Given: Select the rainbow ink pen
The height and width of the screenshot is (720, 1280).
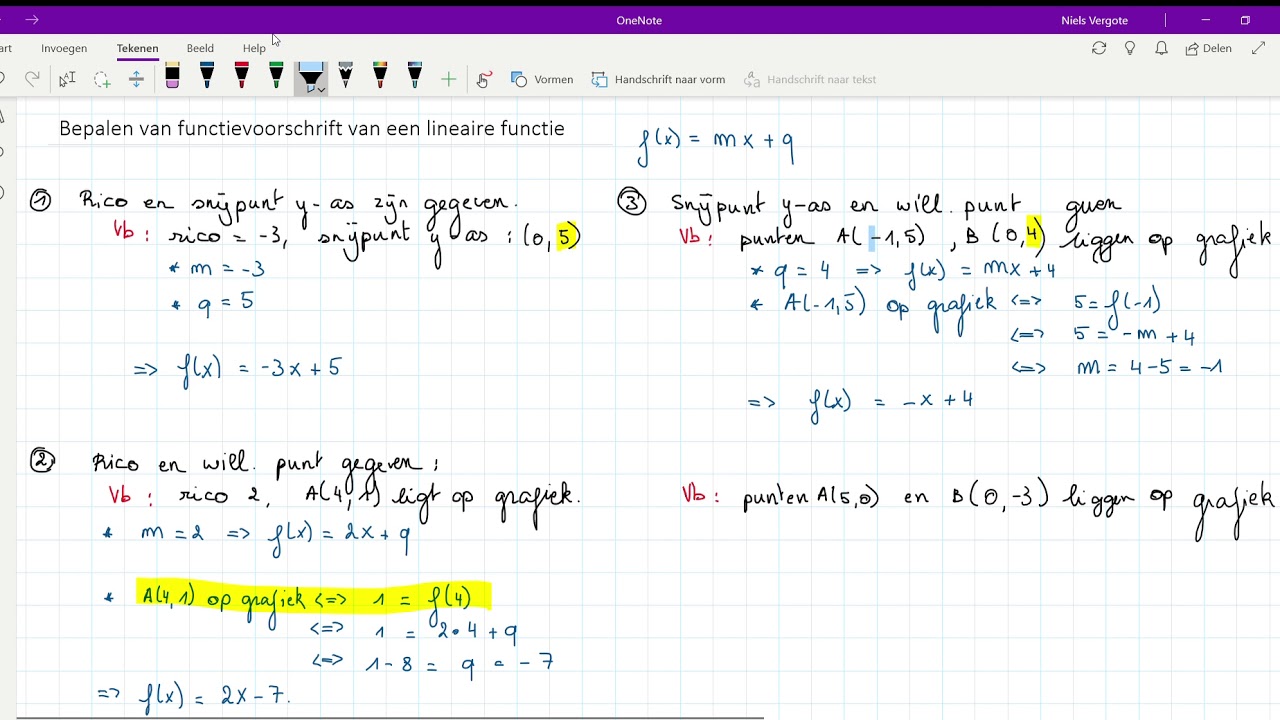Looking at the screenshot, I should click(x=380, y=76).
